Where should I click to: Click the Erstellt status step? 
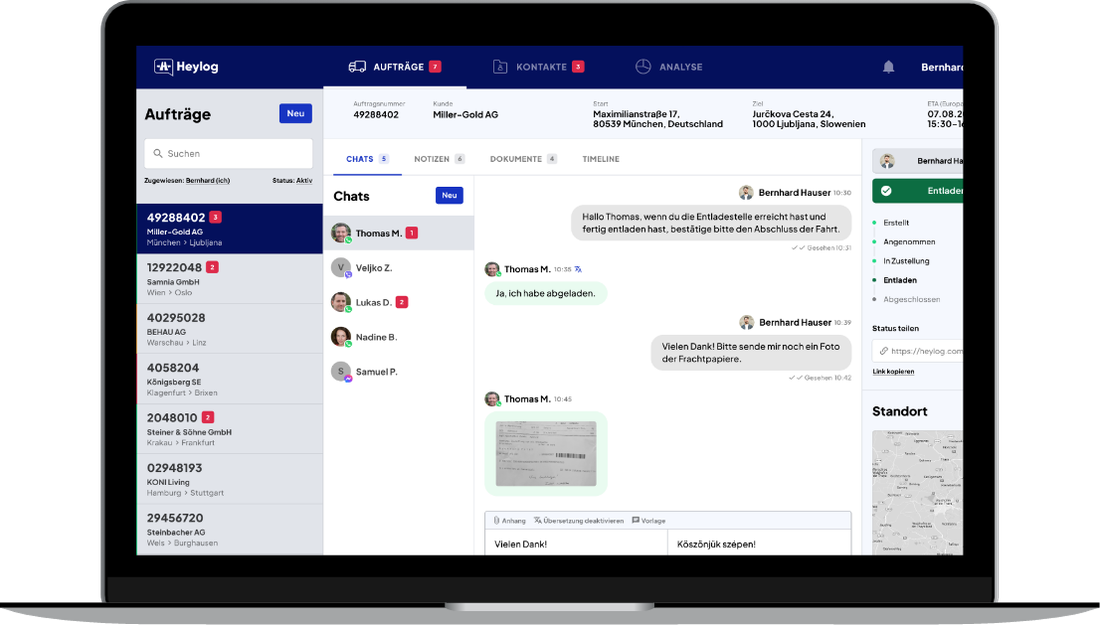[x=896, y=222]
